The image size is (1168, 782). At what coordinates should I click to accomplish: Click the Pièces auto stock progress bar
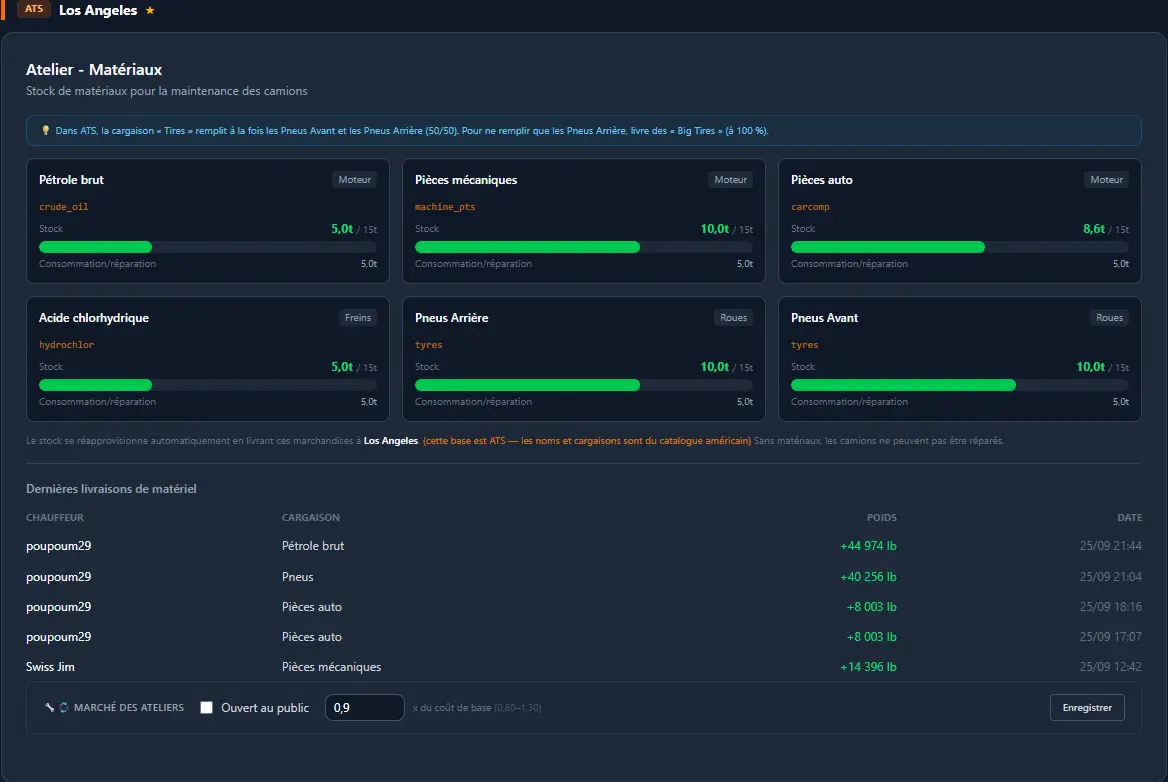click(959, 247)
